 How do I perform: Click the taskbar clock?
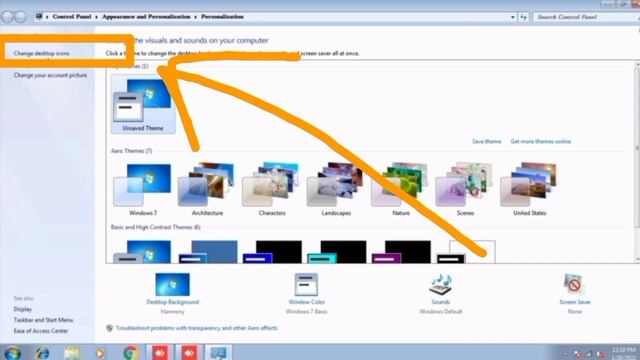[624, 353]
